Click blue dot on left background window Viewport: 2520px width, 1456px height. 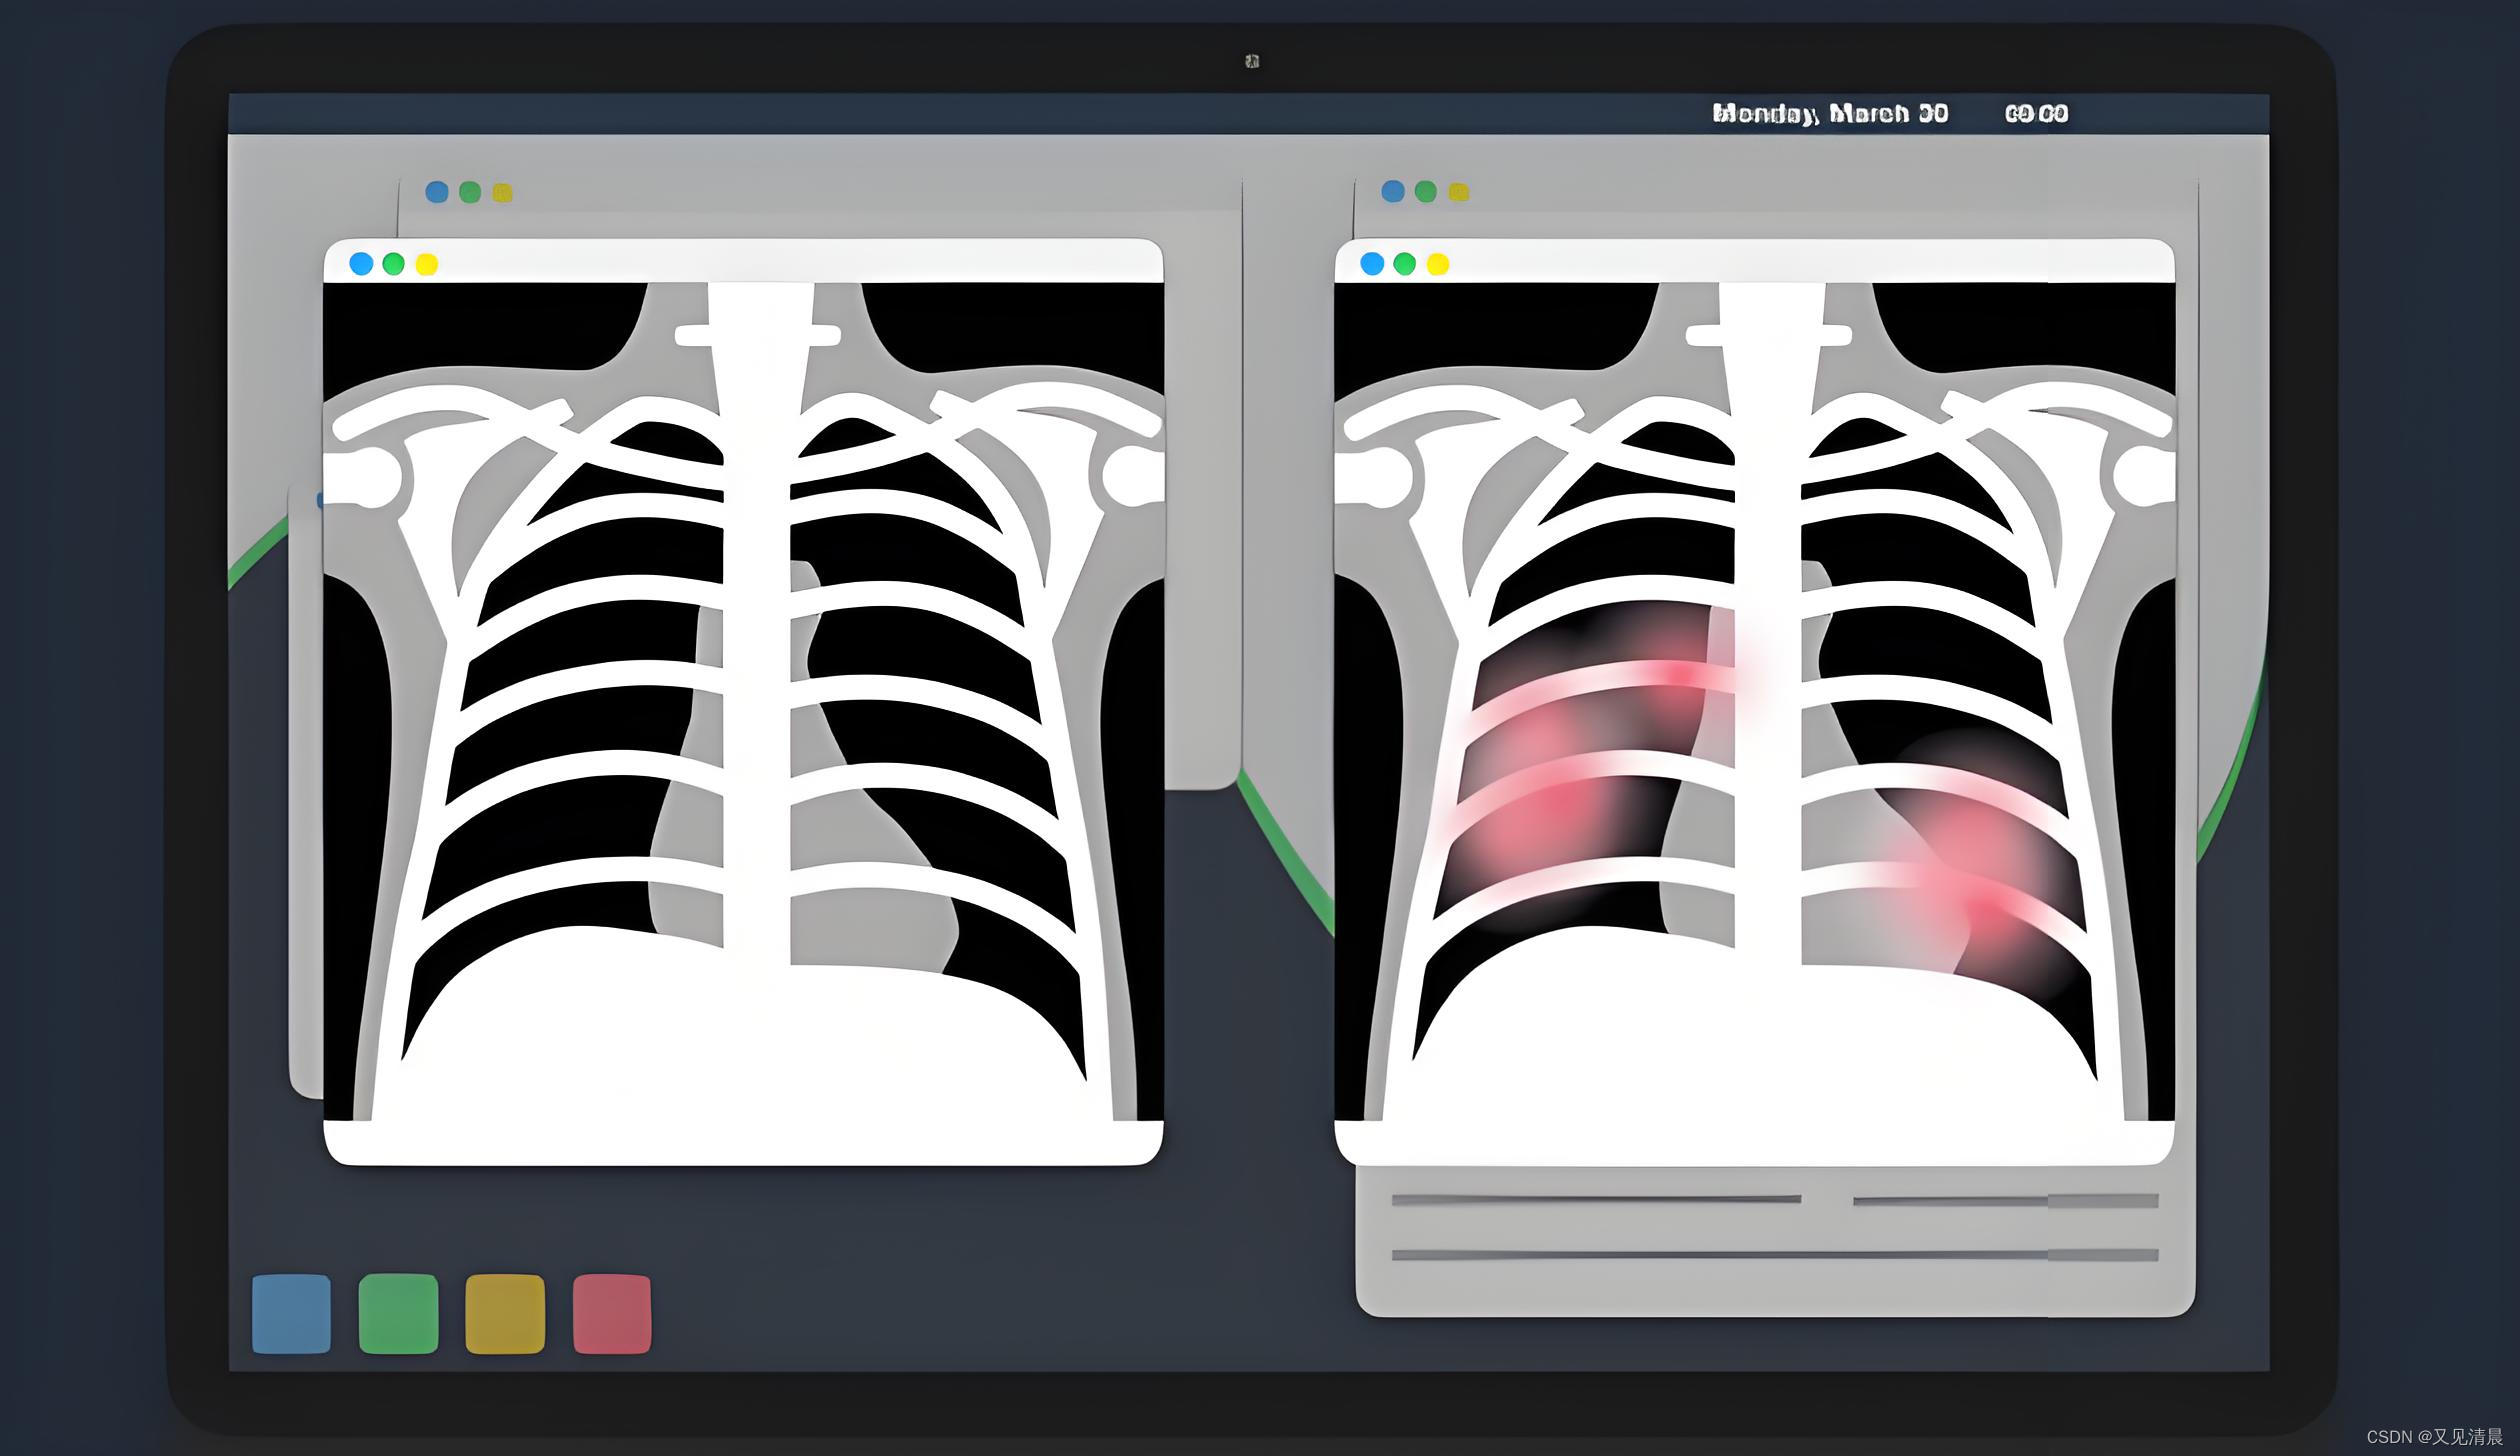click(x=437, y=192)
